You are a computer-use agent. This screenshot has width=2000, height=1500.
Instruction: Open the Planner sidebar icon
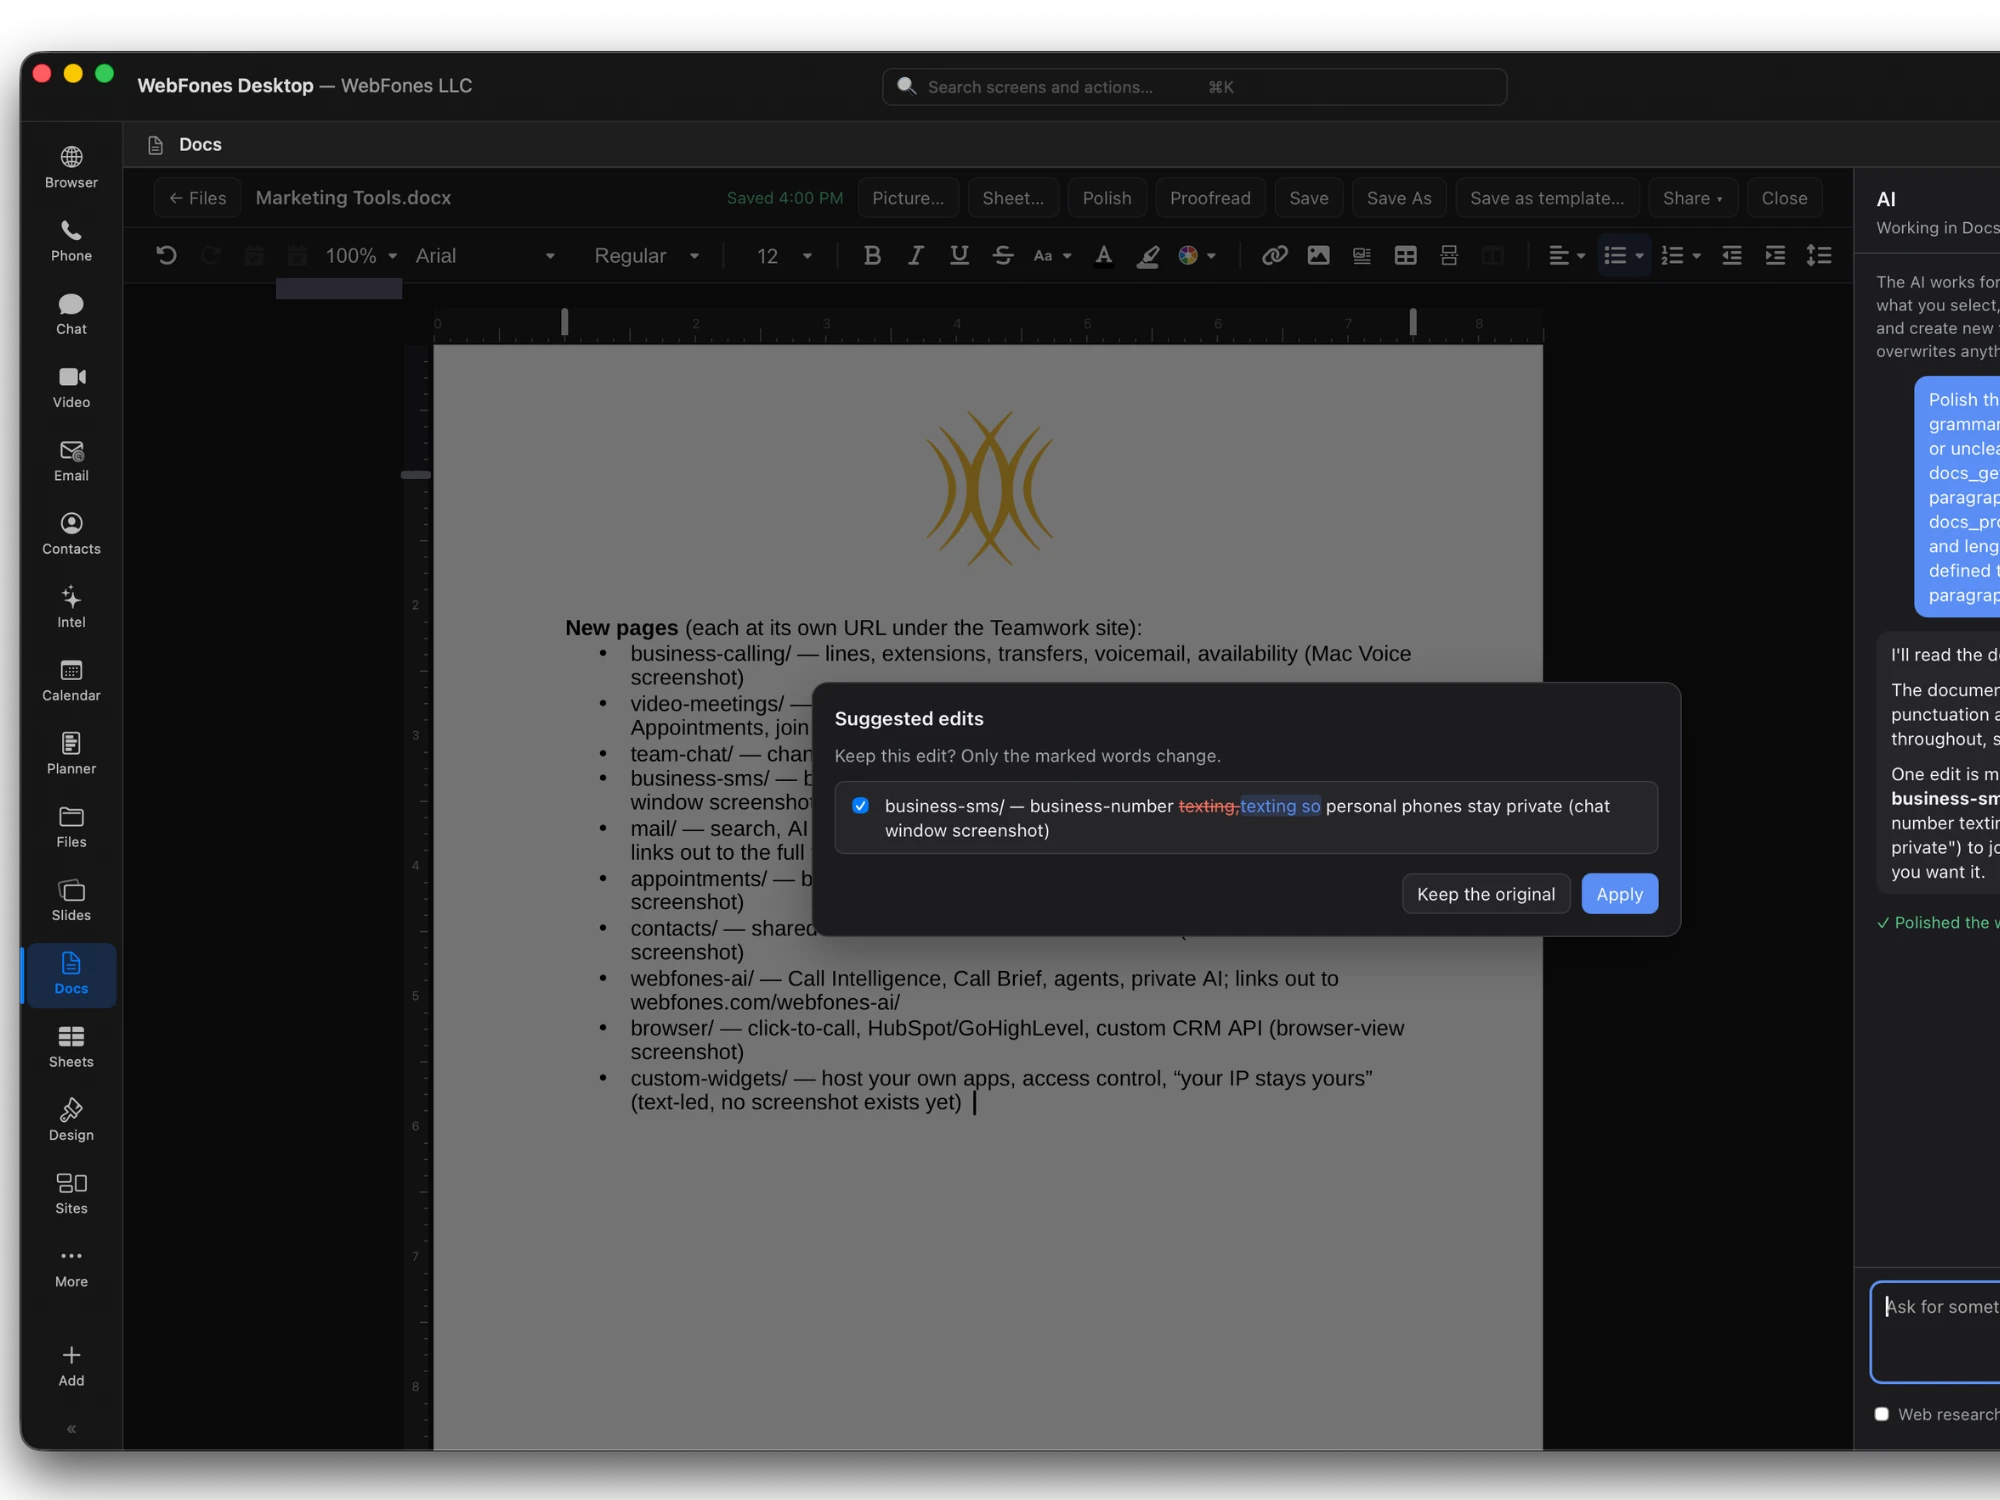(71, 753)
